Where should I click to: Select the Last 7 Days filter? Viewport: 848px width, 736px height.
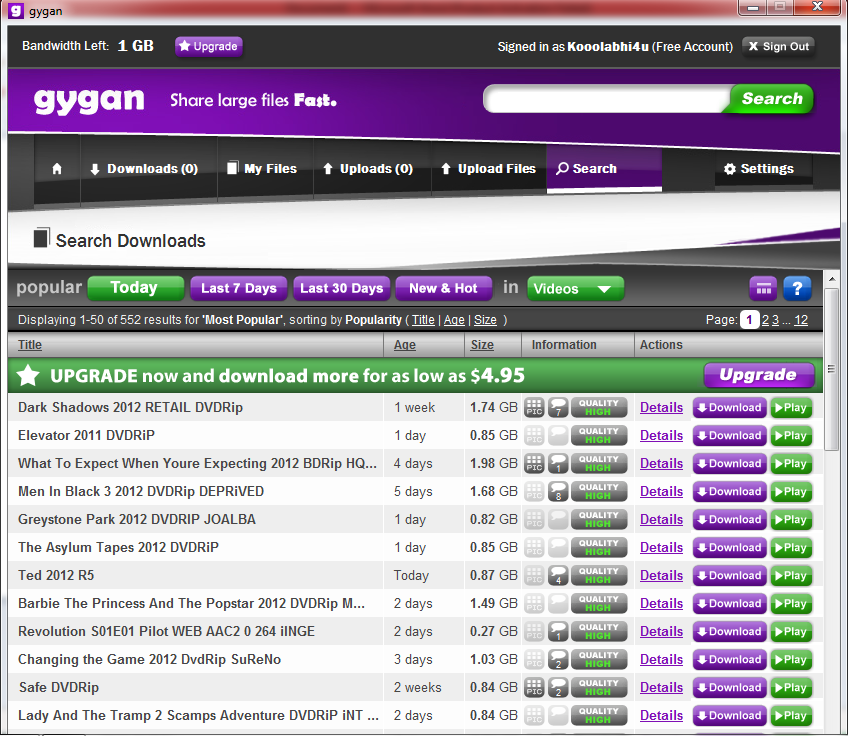pyautogui.click(x=239, y=288)
